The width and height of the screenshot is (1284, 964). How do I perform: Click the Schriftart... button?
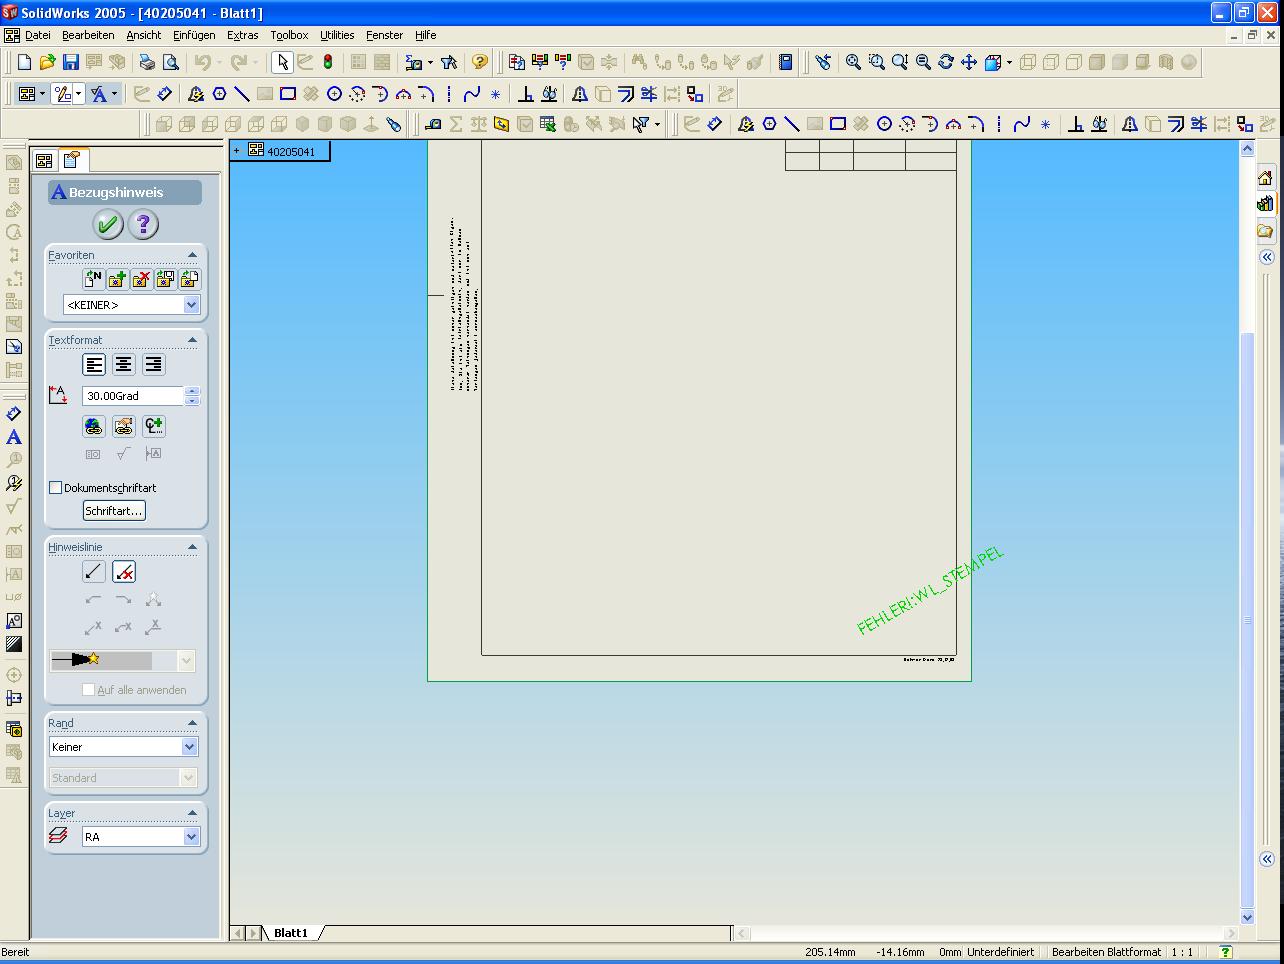[114, 511]
